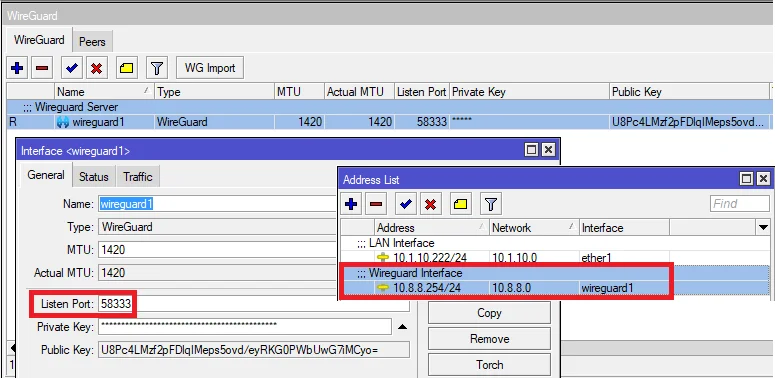Collapse Private Key with up arrow

point(403,327)
